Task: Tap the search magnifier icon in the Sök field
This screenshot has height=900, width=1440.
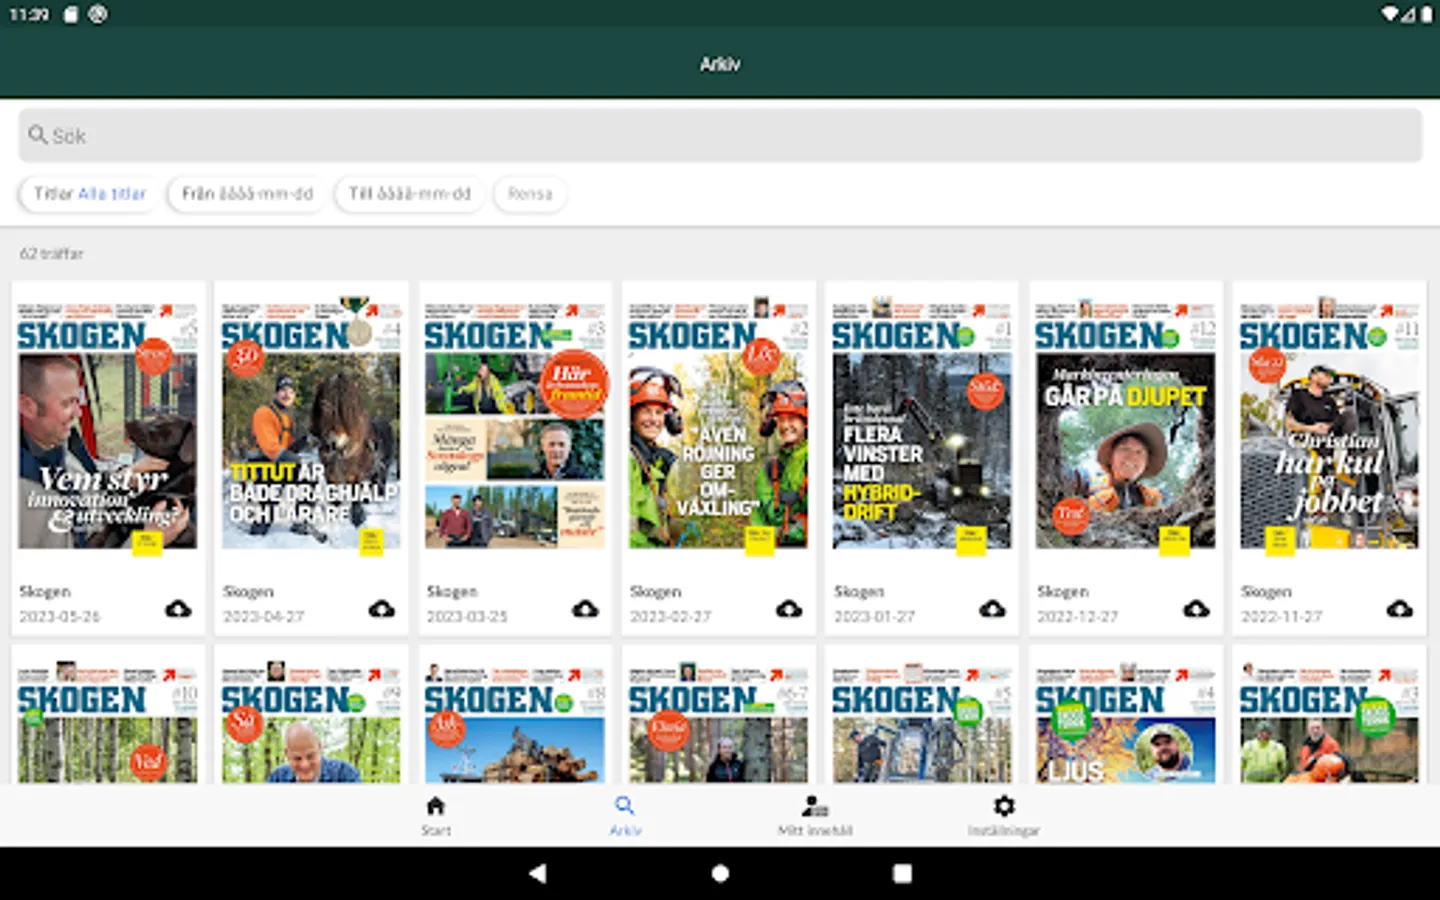Action: [x=38, y=135]
